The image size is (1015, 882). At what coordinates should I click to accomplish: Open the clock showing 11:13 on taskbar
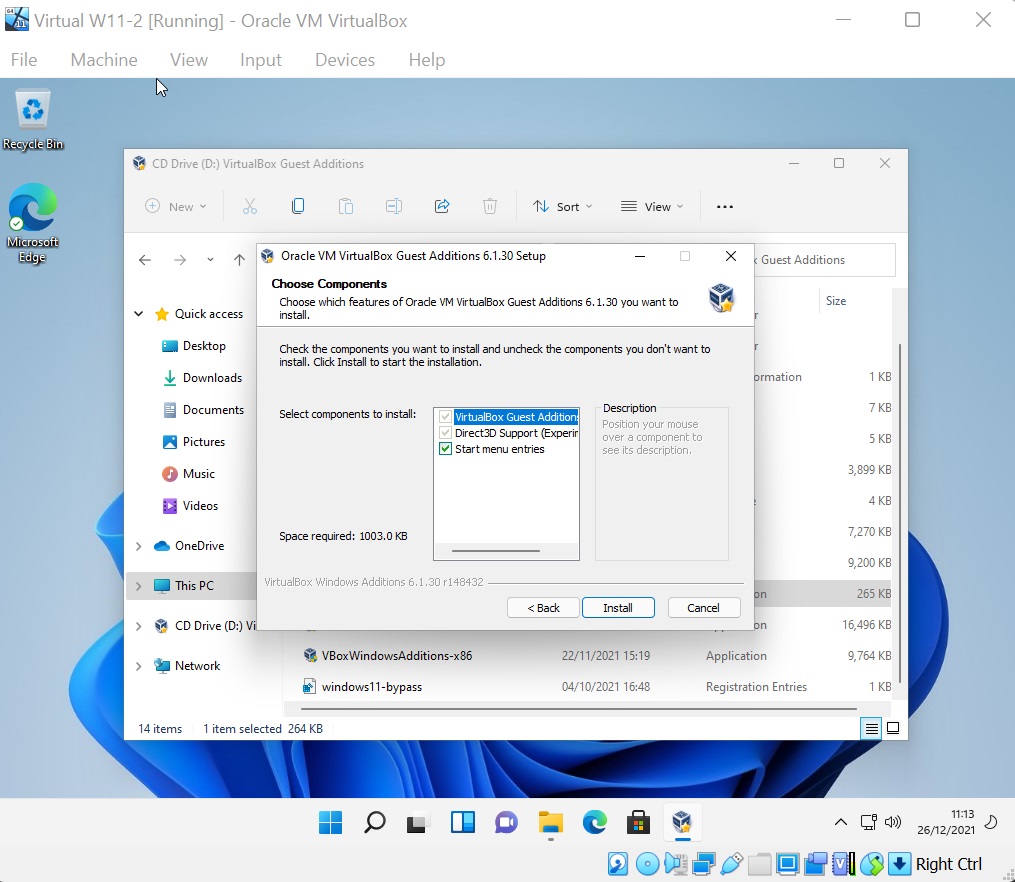click(946, 822)
